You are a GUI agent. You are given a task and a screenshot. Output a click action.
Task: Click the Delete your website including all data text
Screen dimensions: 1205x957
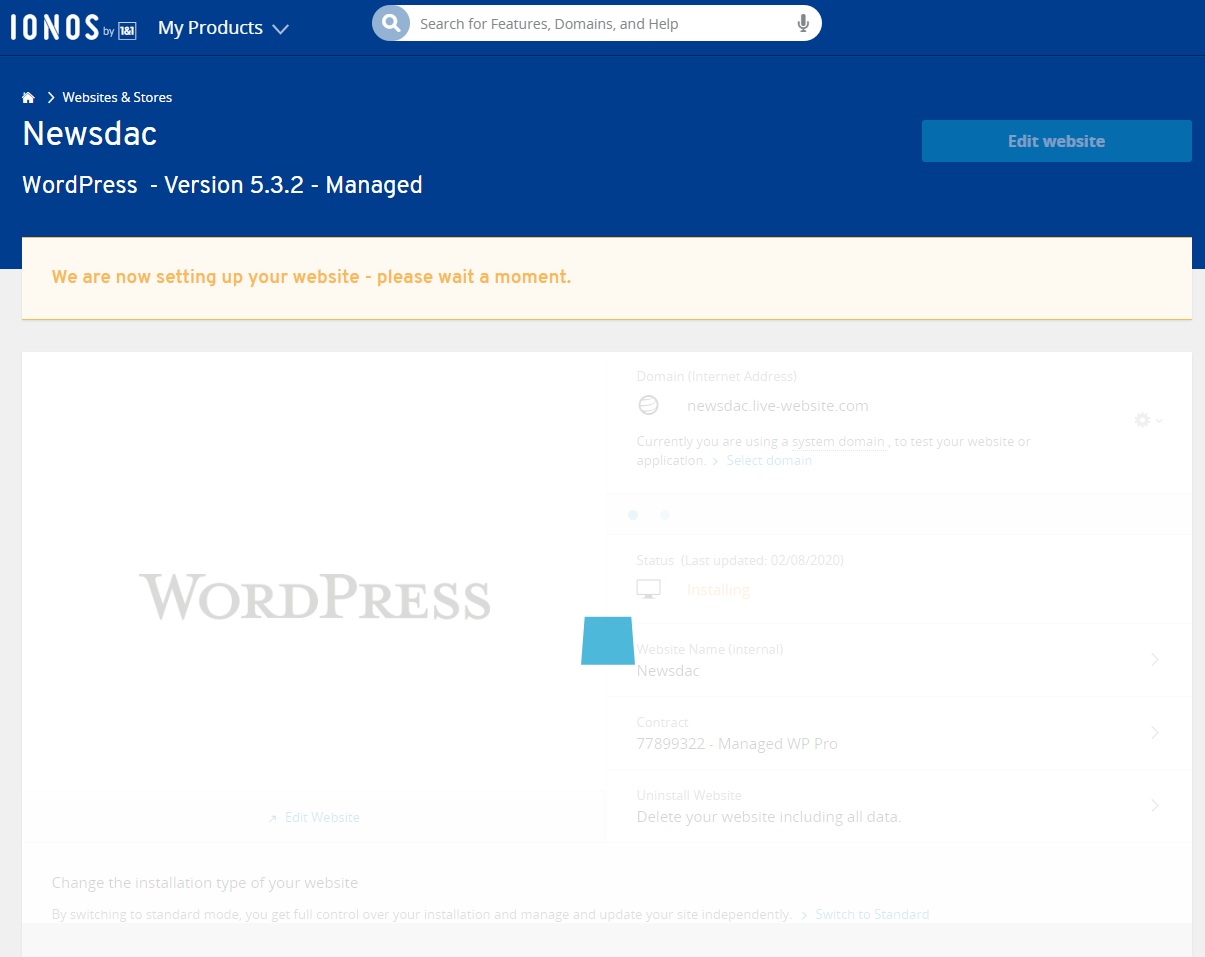point(769,817)
